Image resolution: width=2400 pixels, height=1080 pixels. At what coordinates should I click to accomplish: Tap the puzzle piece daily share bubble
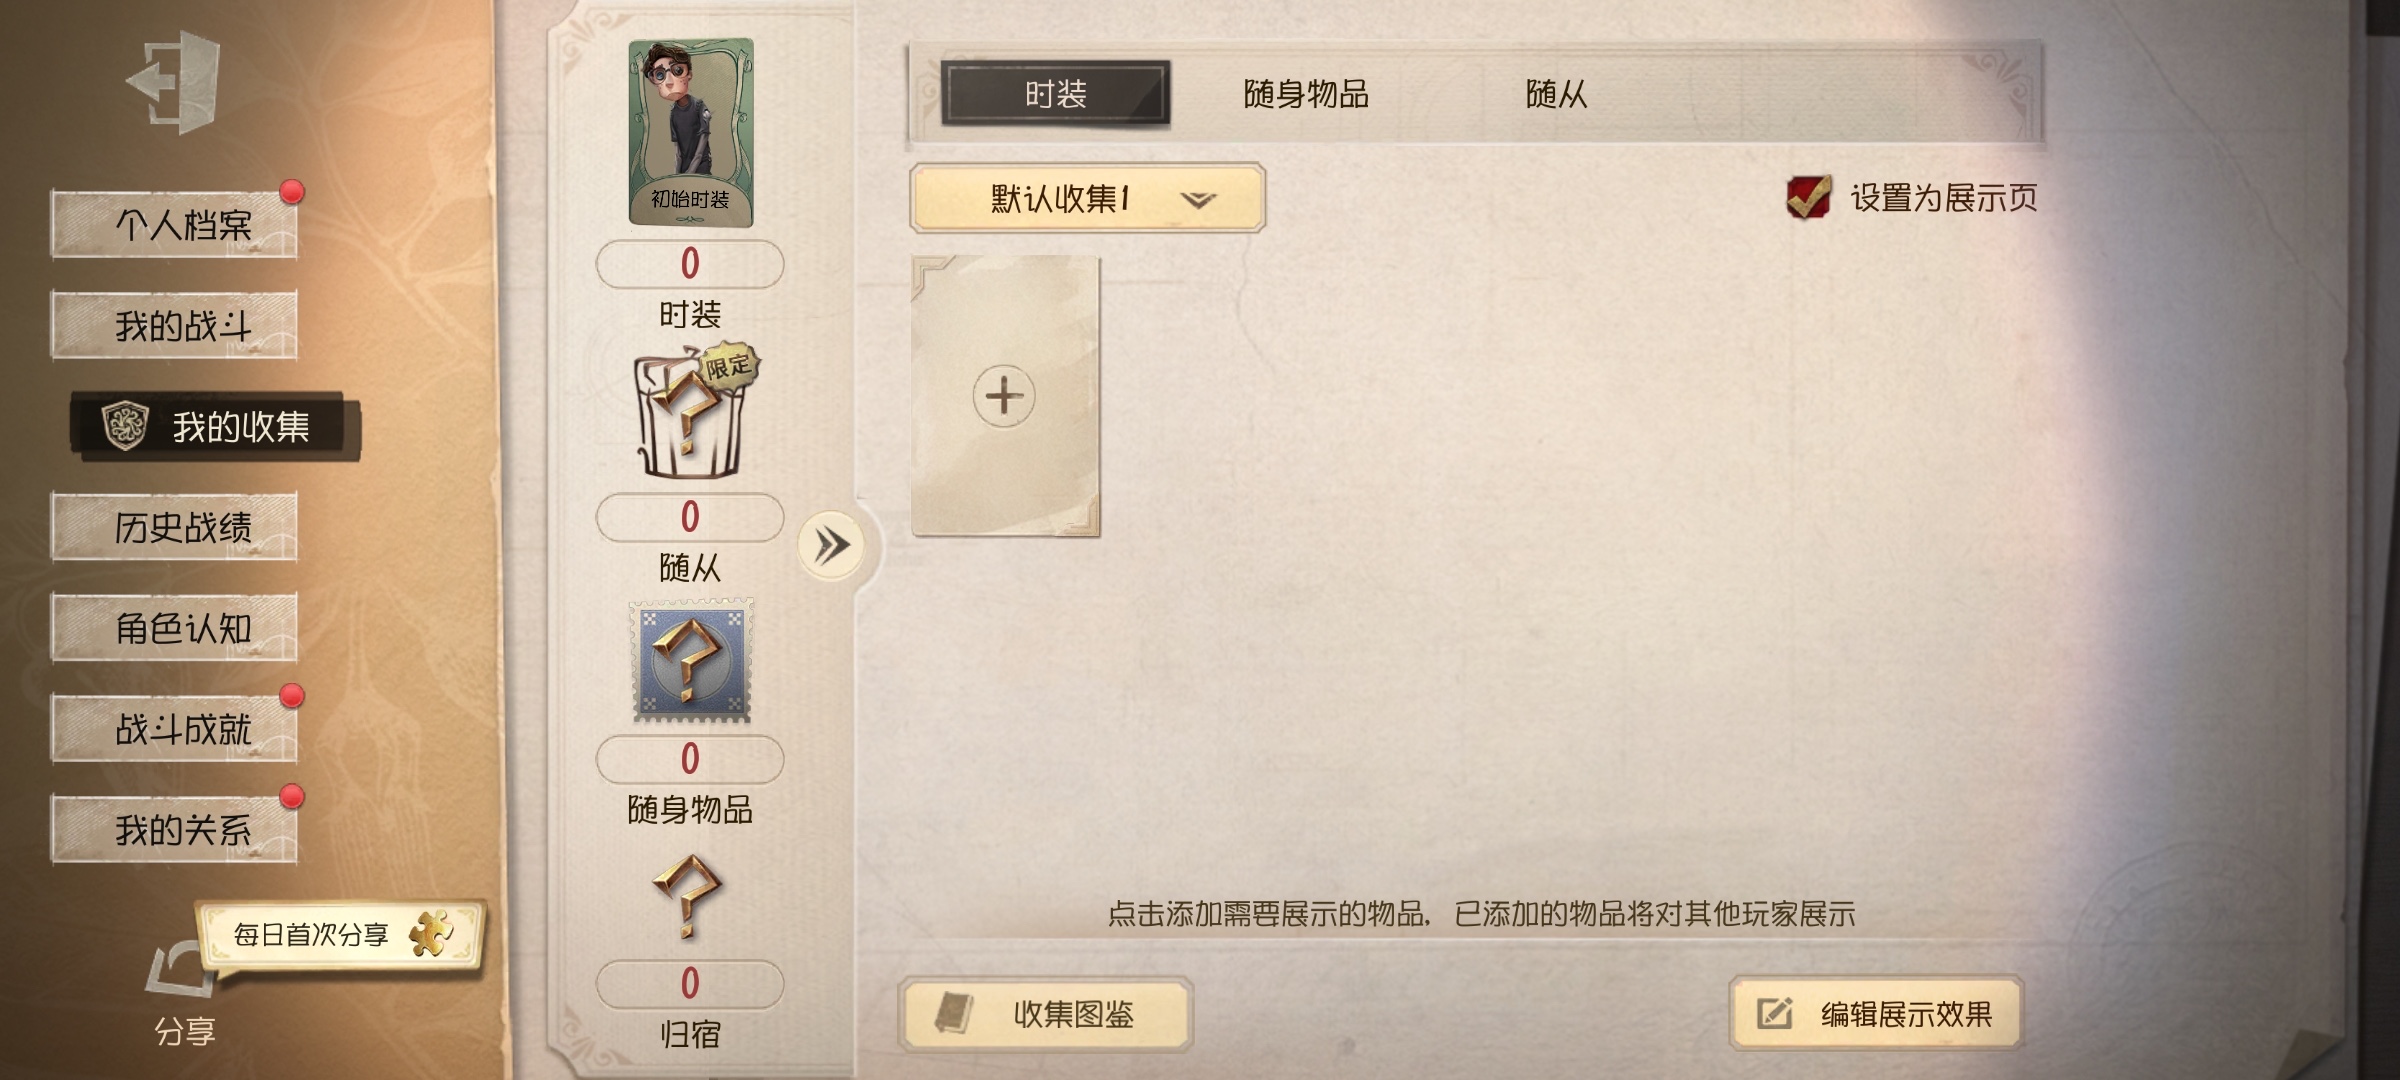pyautogui.click(x=341, y=935)
